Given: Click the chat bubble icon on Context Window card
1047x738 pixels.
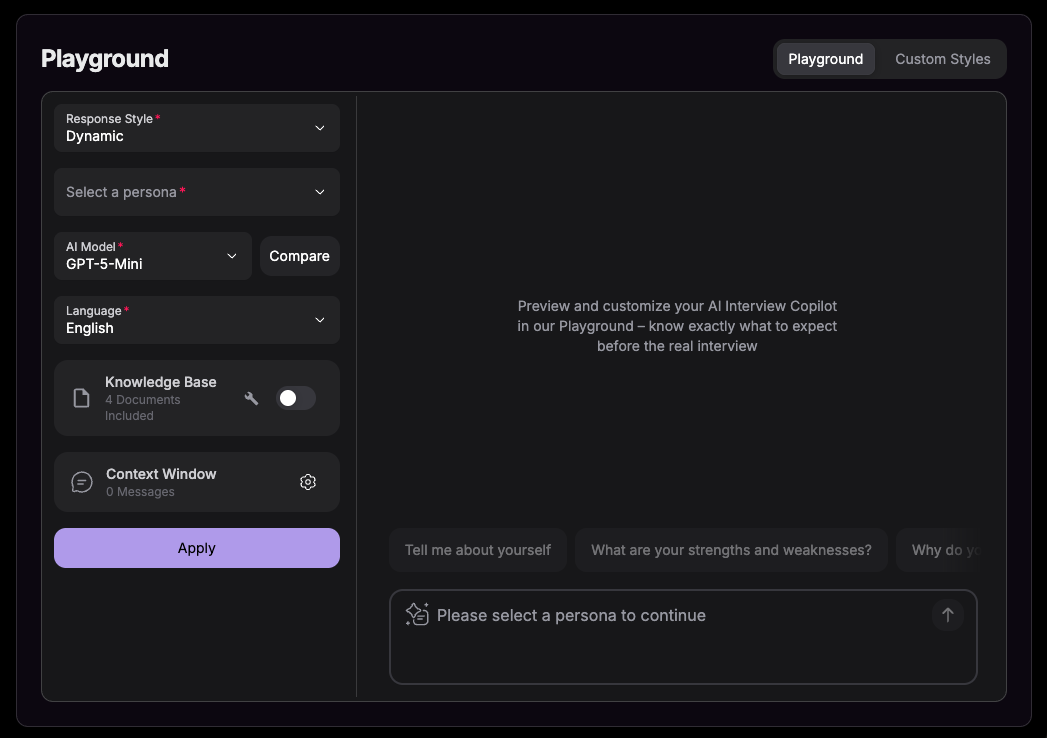Looking at the screenshot, I should pos(81,481).
